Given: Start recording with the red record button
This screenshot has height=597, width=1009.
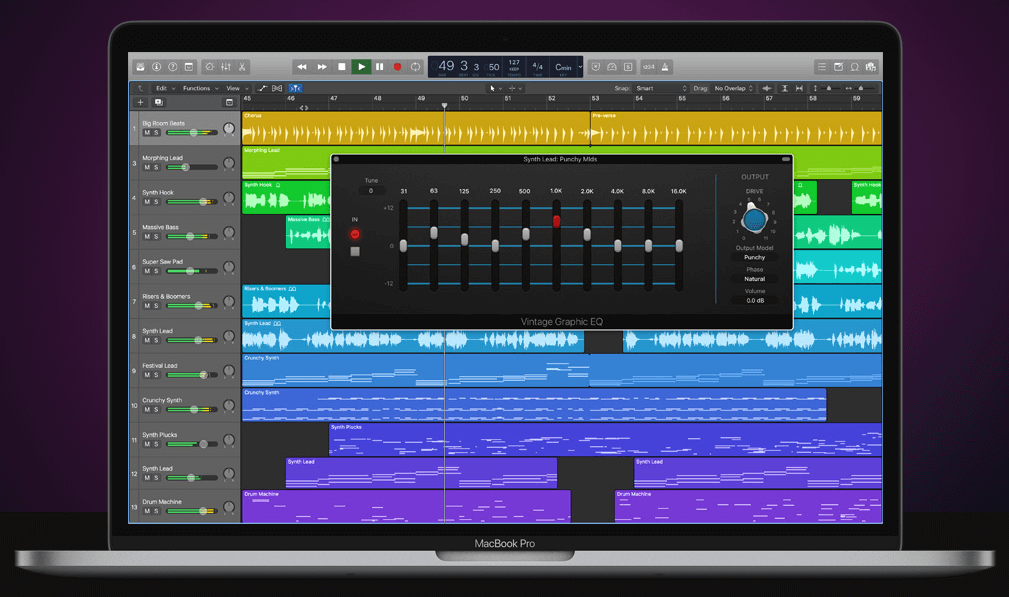Looking at the screenshot, I should [397, 66].
